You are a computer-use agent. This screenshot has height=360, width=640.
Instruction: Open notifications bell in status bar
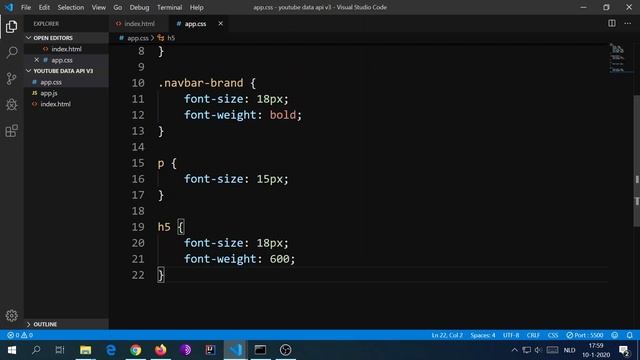(629, 335)
